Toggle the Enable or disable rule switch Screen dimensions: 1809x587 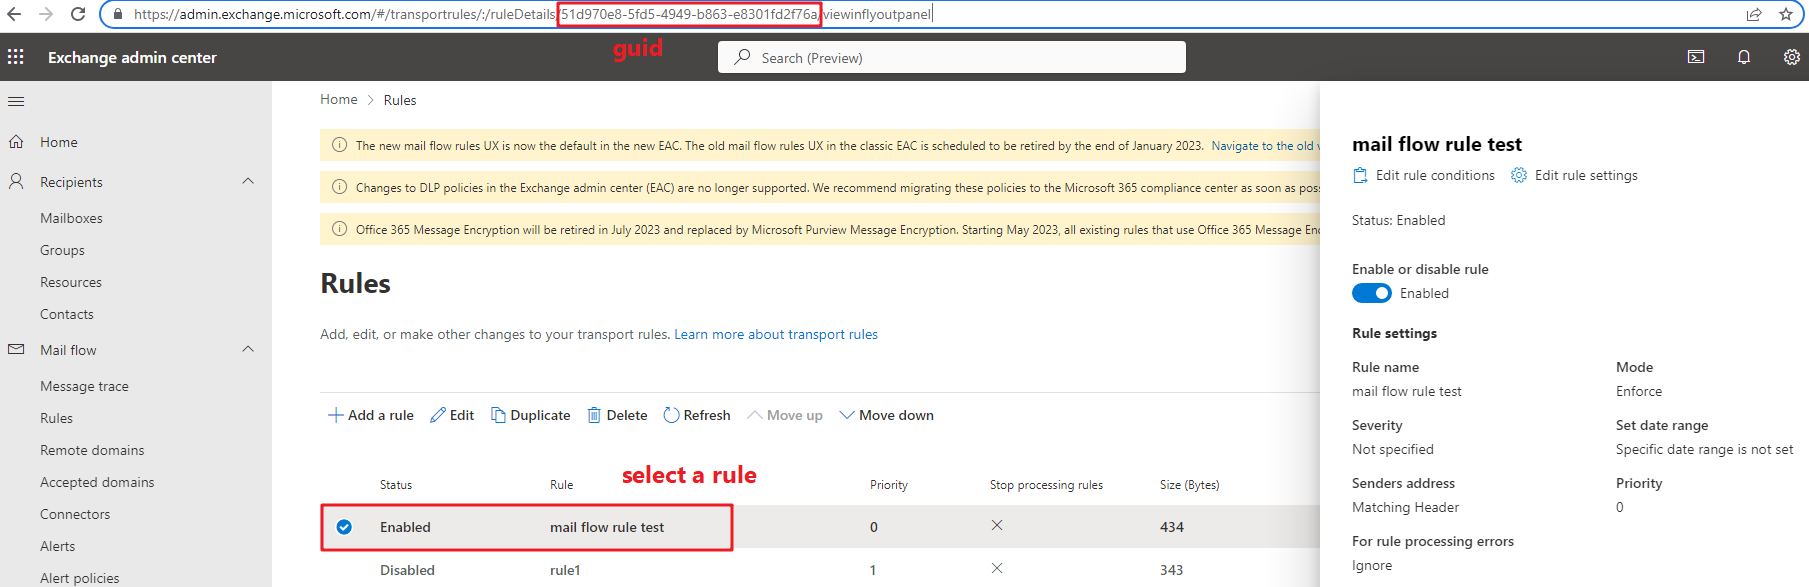(1372, 293)
